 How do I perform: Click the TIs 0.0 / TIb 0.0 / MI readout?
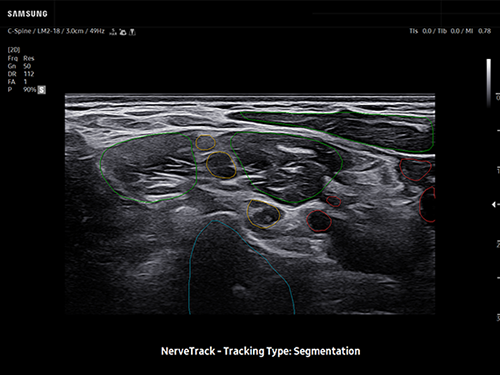point(450,31)
